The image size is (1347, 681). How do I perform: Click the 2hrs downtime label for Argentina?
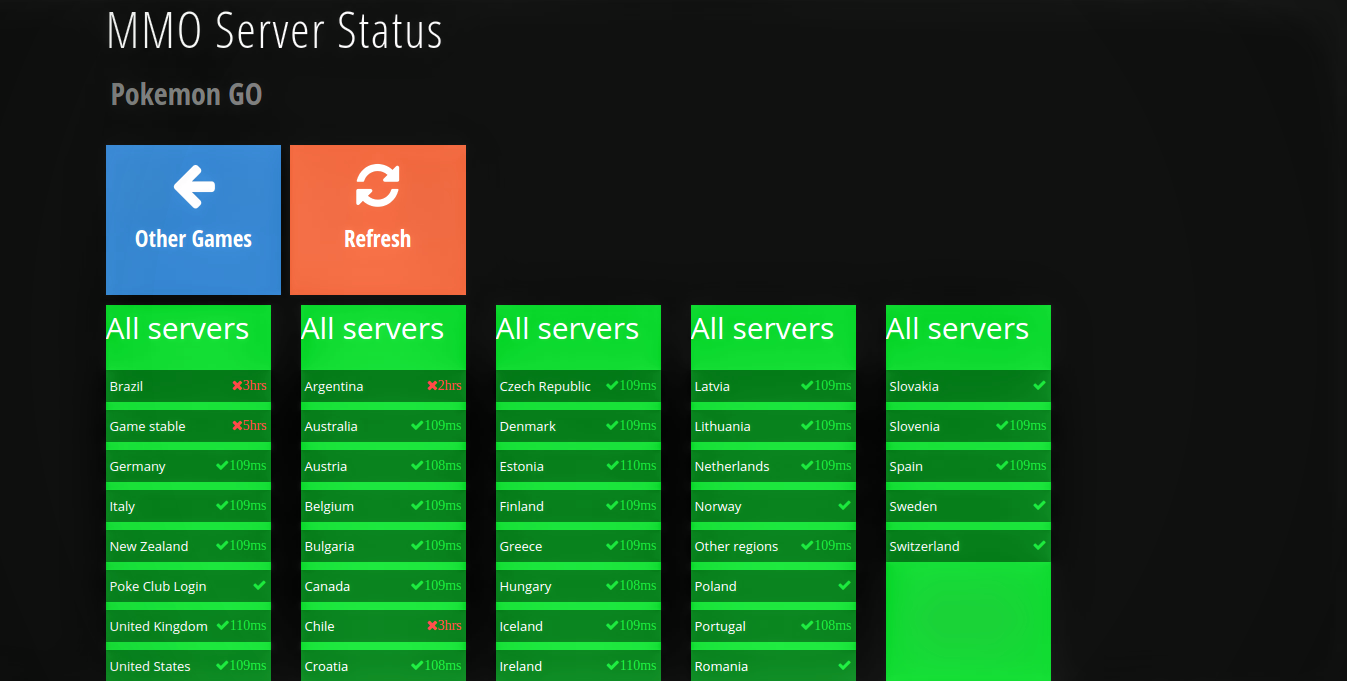[450, 386]
